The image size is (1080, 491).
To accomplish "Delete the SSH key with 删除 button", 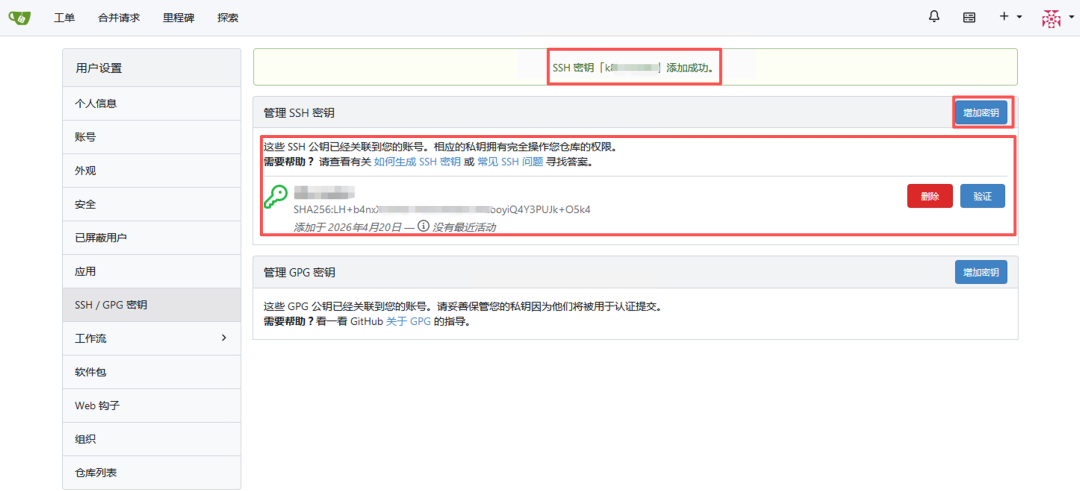I will tap(930, 196).
